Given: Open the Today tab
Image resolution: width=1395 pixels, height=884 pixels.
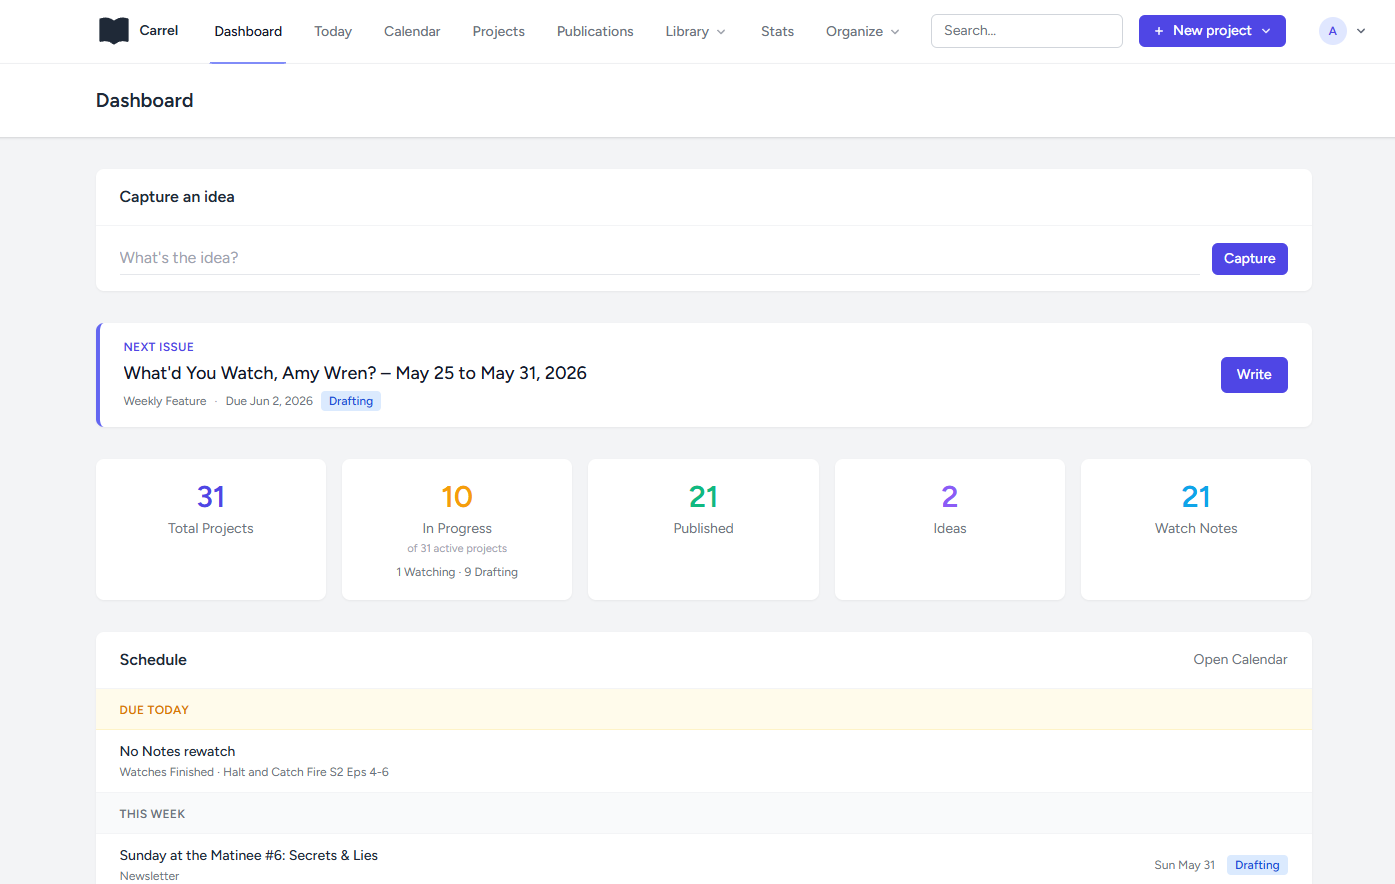Looking at the screenshot, I should coord(333,31).
